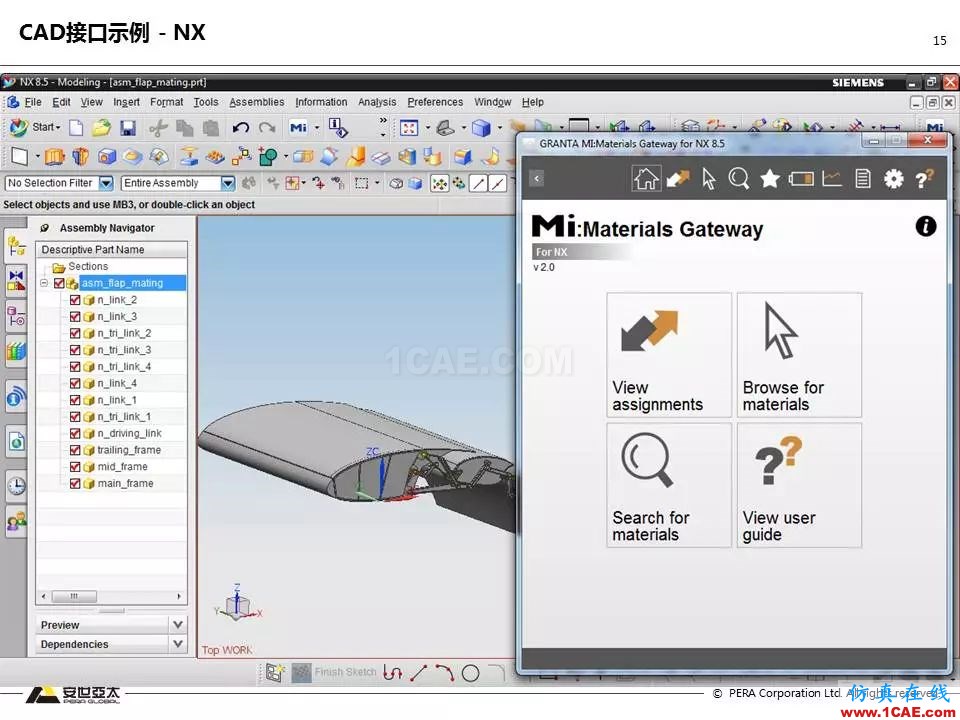
Task: Open the History clock sidebar icon
Action: tap(17, 486)
